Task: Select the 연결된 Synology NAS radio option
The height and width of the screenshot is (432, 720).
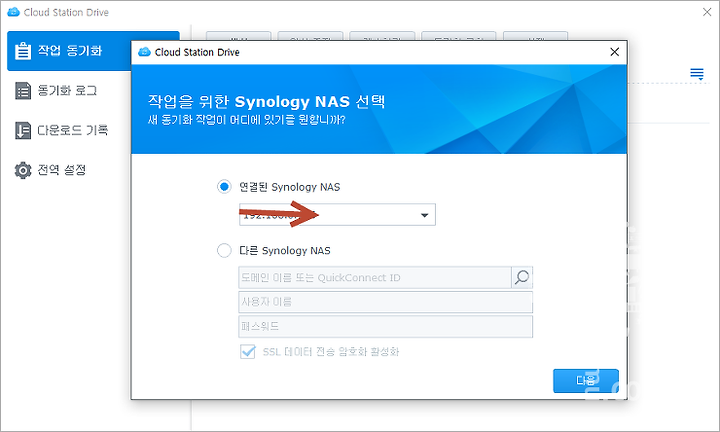Action: point(224,187)
